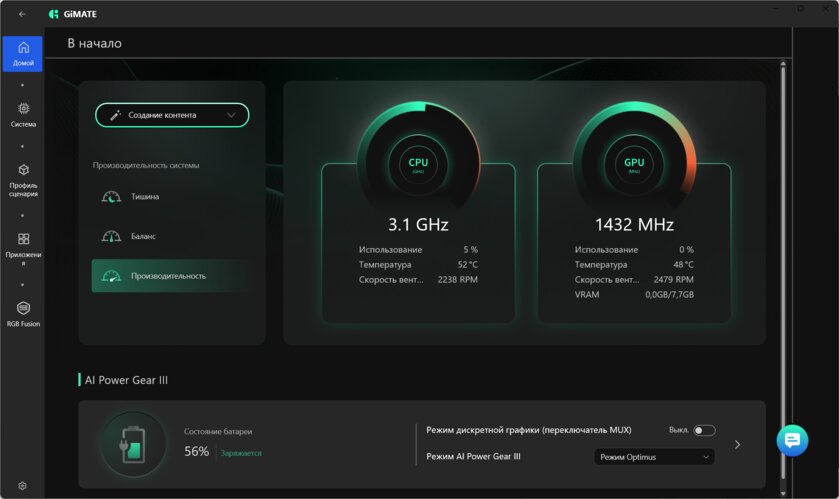Select the Баланс performance mode
The image size is (839, 499).
click(171, 236)
